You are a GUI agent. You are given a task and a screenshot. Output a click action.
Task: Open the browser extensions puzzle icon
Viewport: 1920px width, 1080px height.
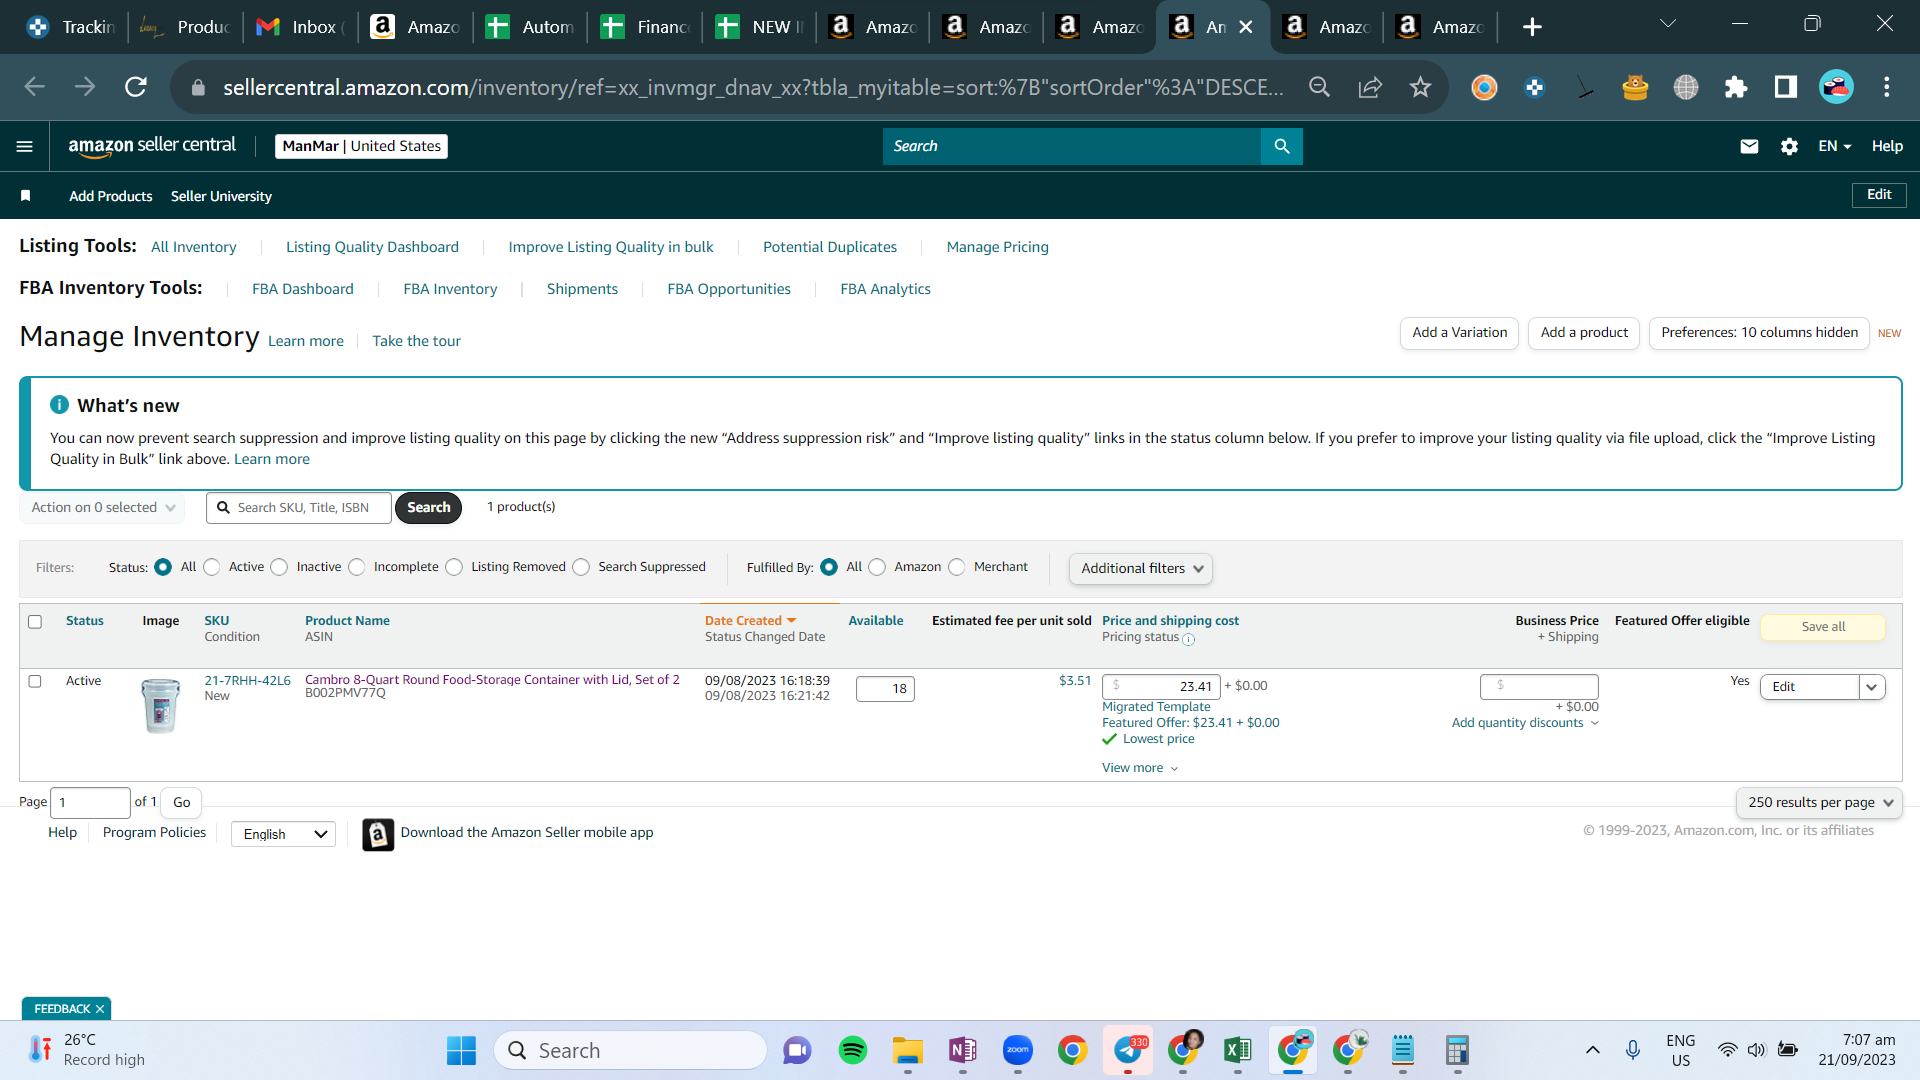point(1736,87)
